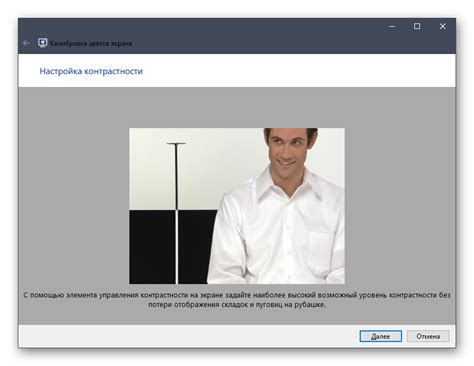Click the back arrow in title bar
This screenshot has height=366, width=474.
pos(26,43)
